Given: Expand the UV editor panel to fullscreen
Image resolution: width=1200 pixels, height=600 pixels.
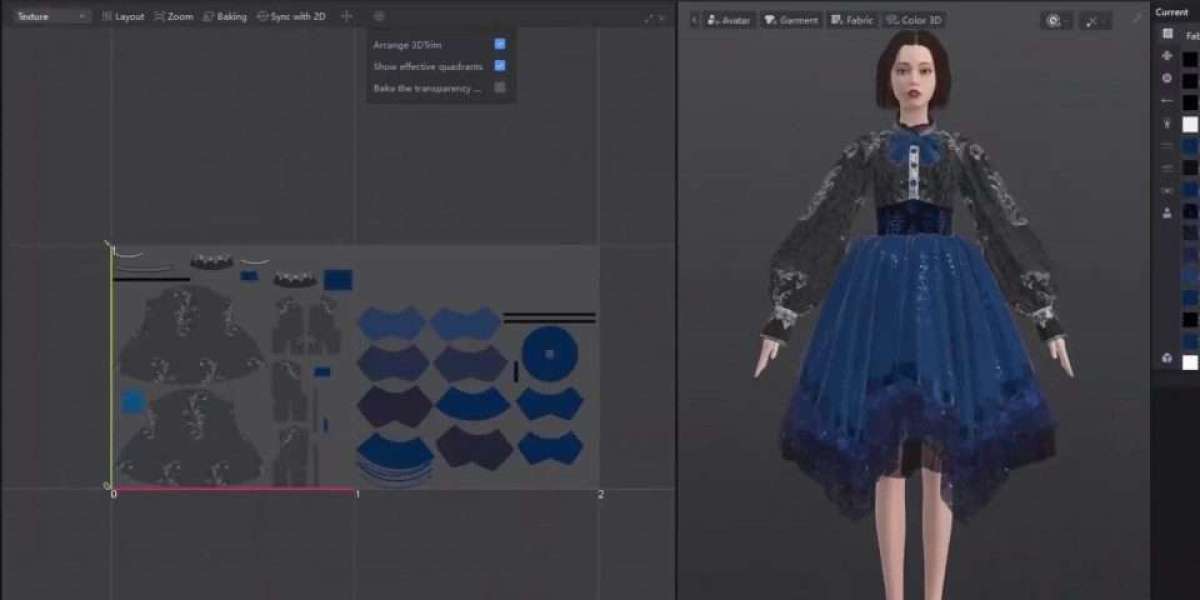Looking at the screenshot, I should 650,18.
